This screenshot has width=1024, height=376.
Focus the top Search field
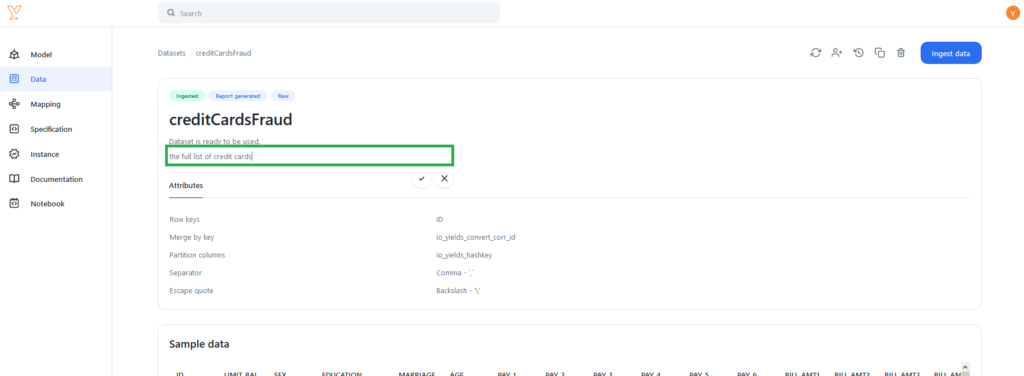coord(329,13)
